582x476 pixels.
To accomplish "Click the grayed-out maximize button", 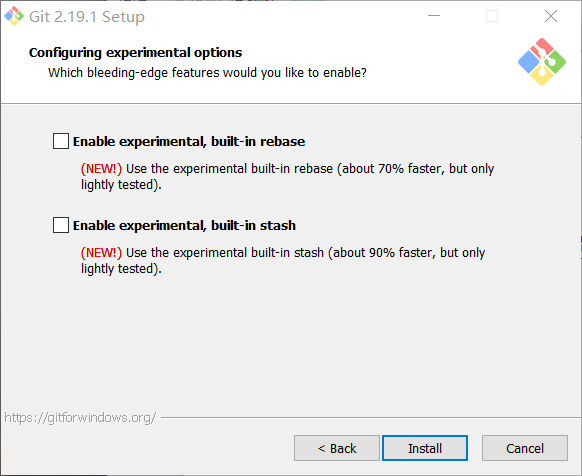I will click(x=492, y=16).
